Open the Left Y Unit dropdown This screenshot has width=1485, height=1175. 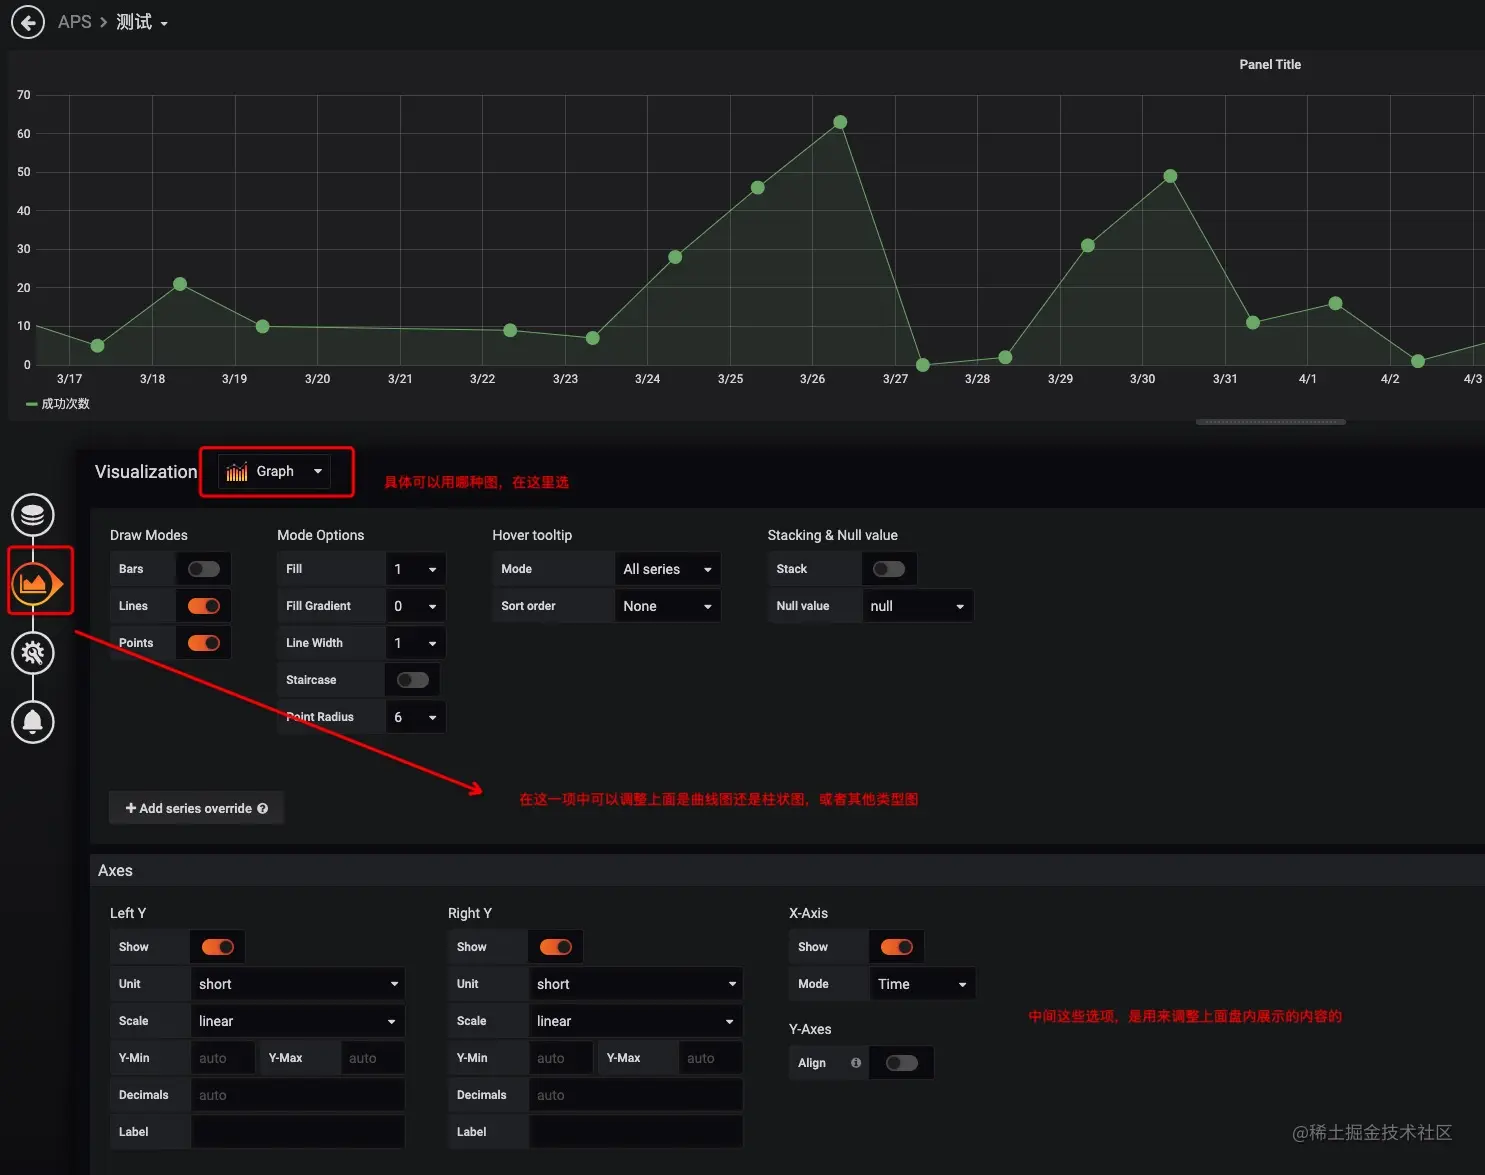298,984
